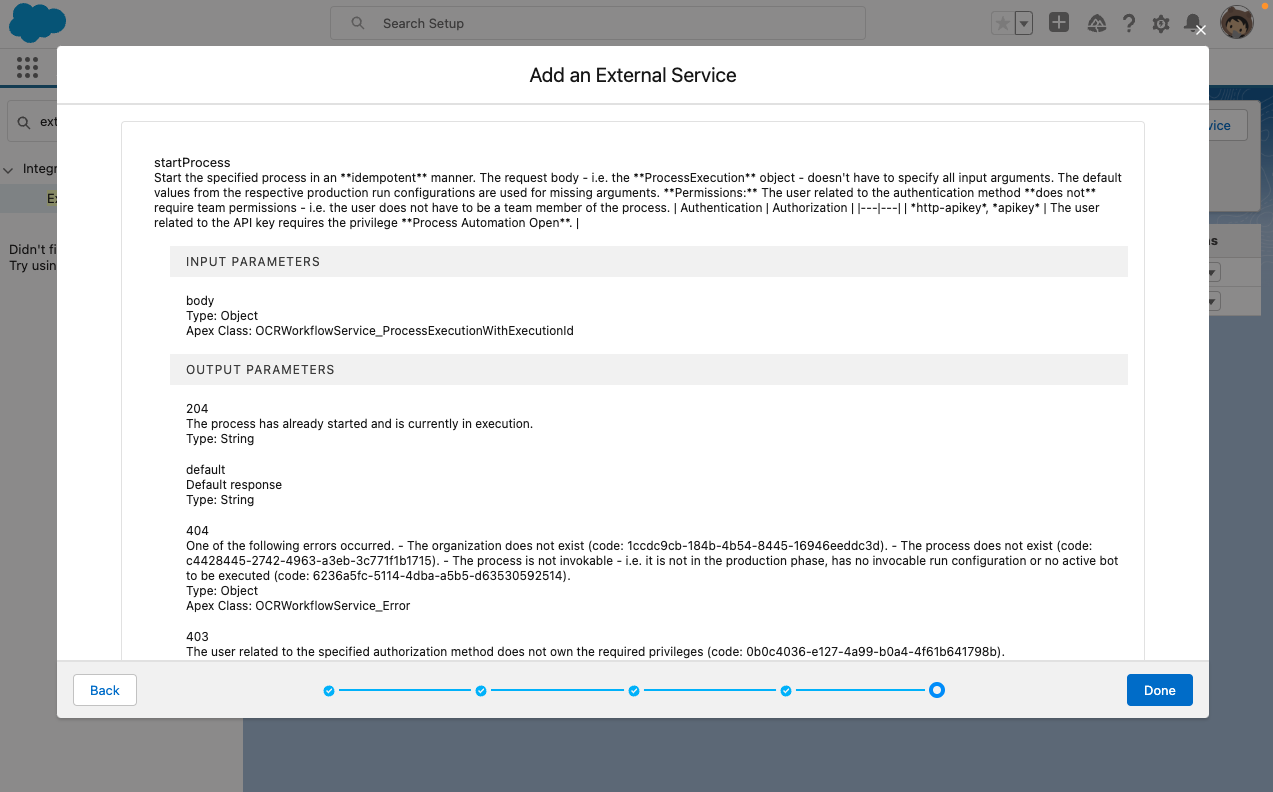
Task: Collapse the Integrations tree chevron
Action: (x=8, y=170)
